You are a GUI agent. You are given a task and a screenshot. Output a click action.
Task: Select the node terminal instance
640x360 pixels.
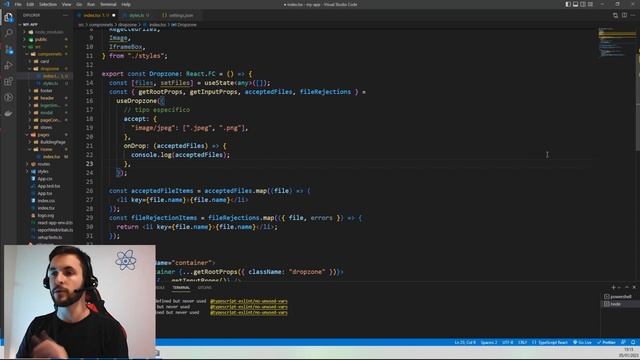tap(615, 304)
